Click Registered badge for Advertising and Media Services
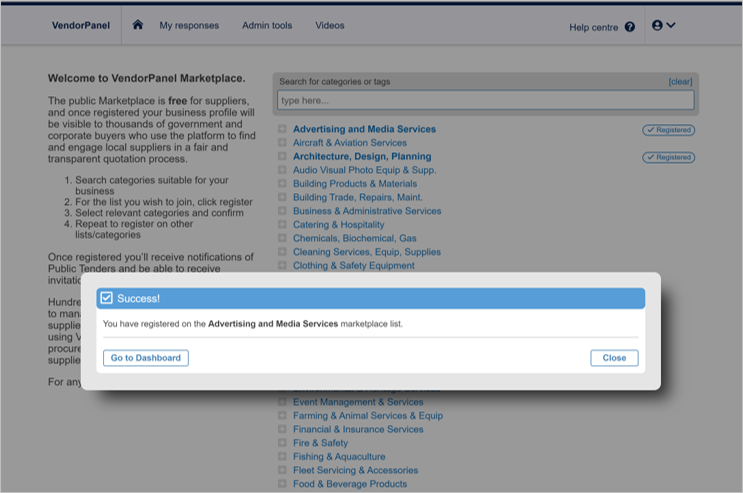 669,130
